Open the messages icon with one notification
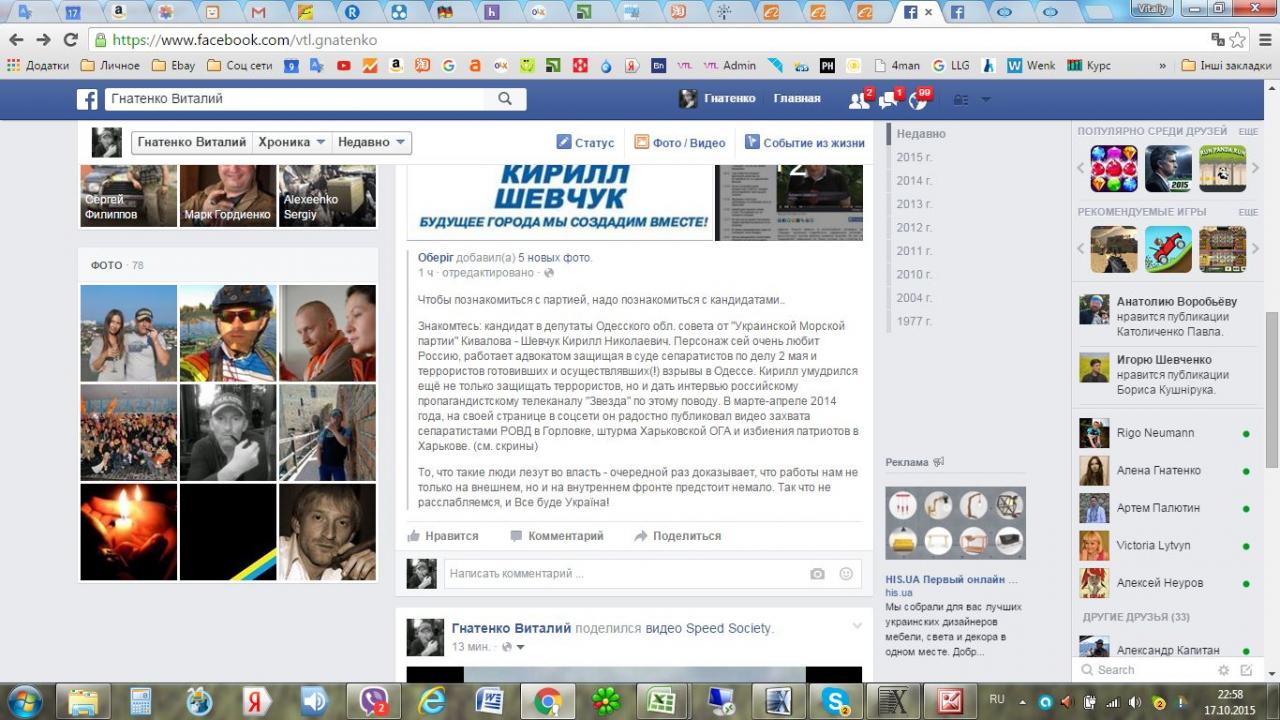This screenshot has height=720, width=1280. [887, 100]
